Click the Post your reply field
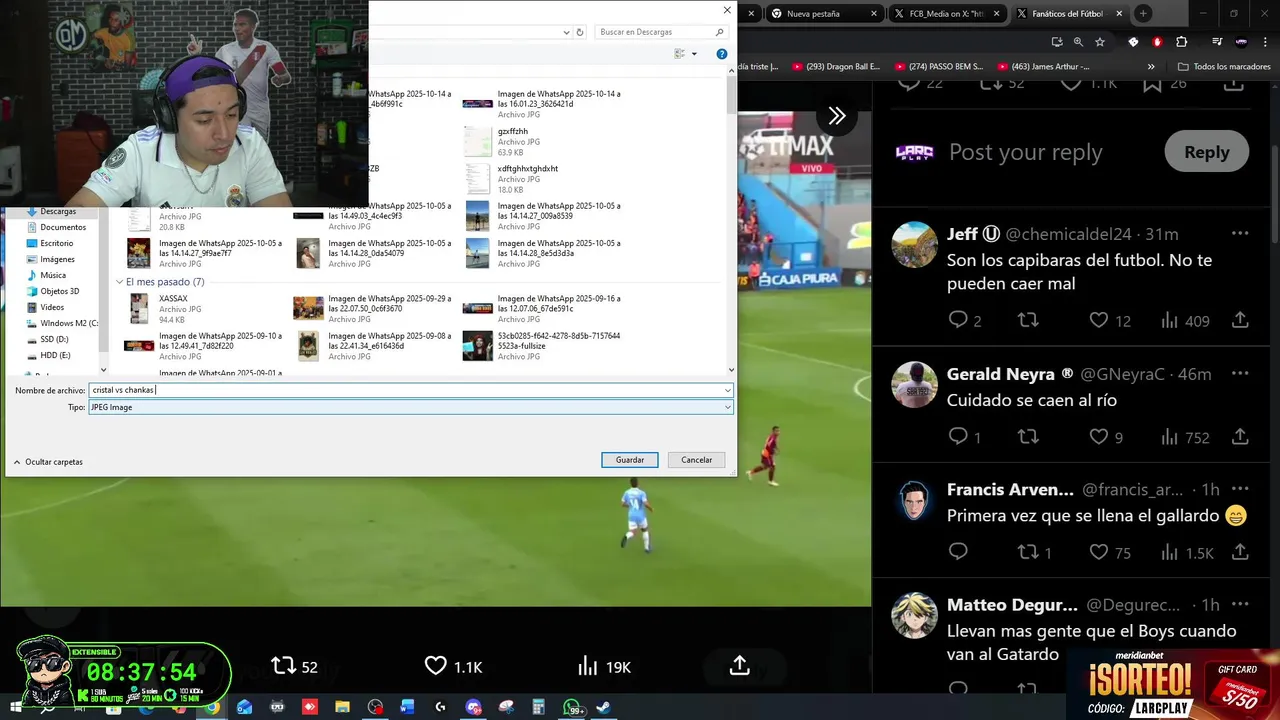The height and width of the screenshot is (720, 1280). coord(1026,152)
